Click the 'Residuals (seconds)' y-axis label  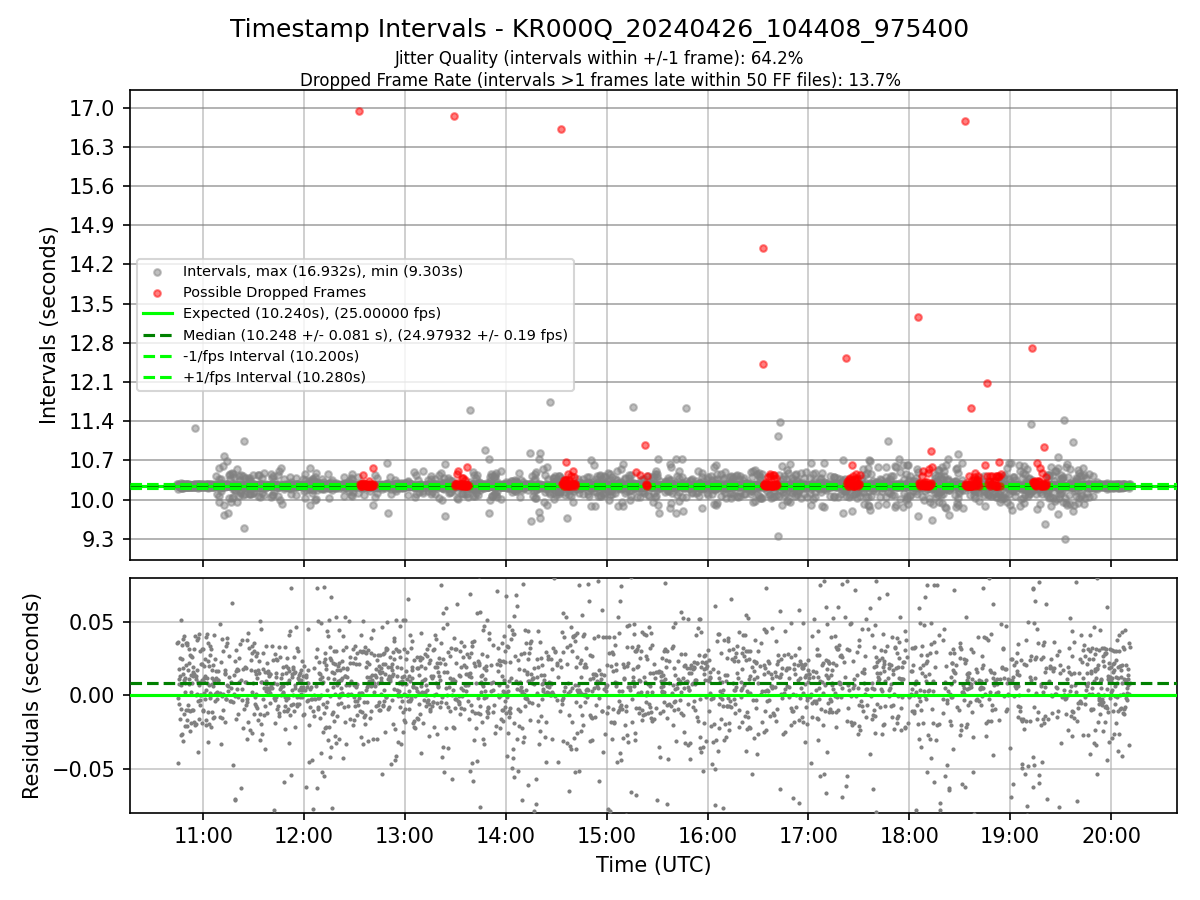pyautogui.click(x=31, y=696)
